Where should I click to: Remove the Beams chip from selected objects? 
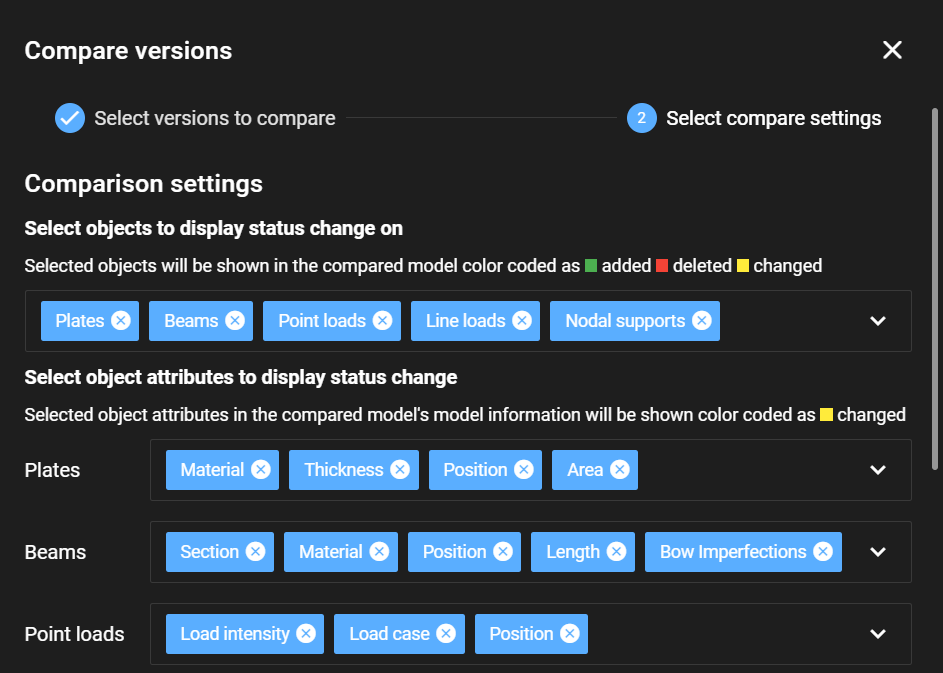click(x=235, y=321)
